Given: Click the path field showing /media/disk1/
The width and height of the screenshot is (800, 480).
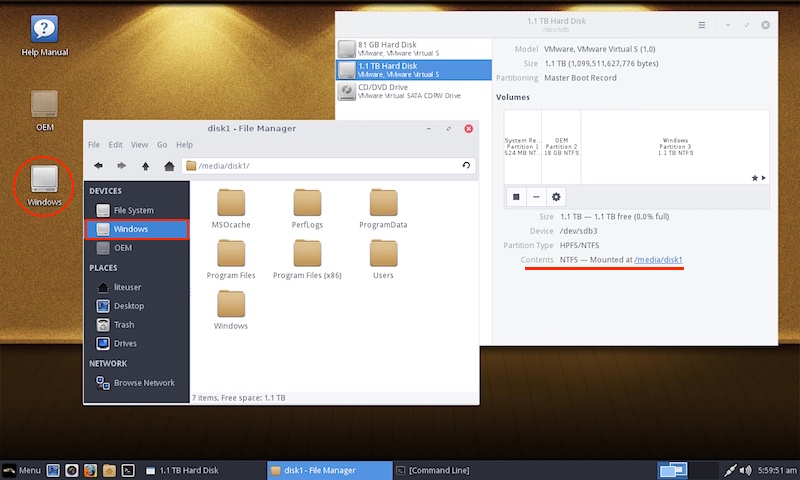Looking at the screenshot, I should click(x=320, y=165).
